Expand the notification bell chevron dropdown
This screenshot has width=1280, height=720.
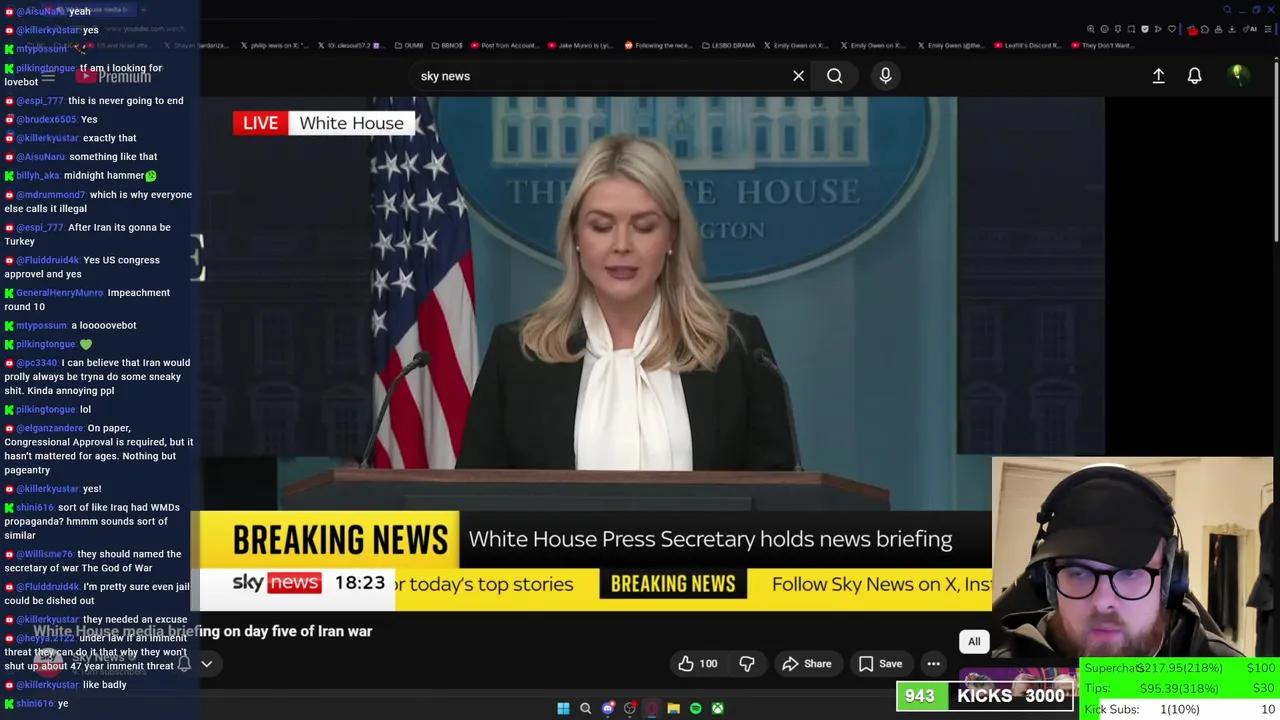(207, 663)
